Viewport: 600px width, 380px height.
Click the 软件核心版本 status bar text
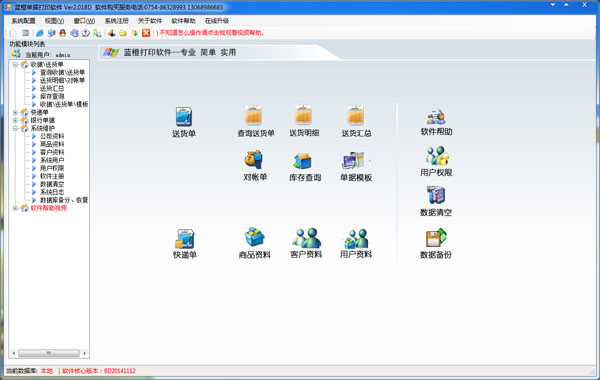[99, 371]
